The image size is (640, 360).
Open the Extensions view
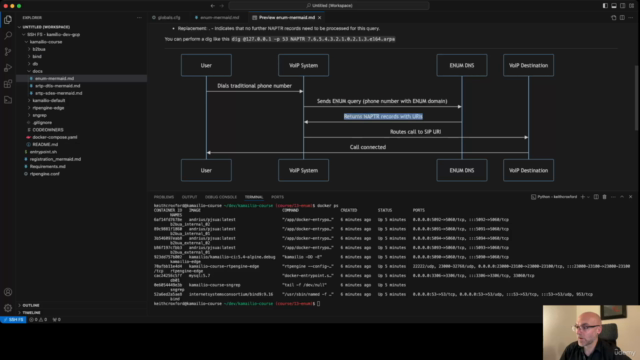(8, 84)
